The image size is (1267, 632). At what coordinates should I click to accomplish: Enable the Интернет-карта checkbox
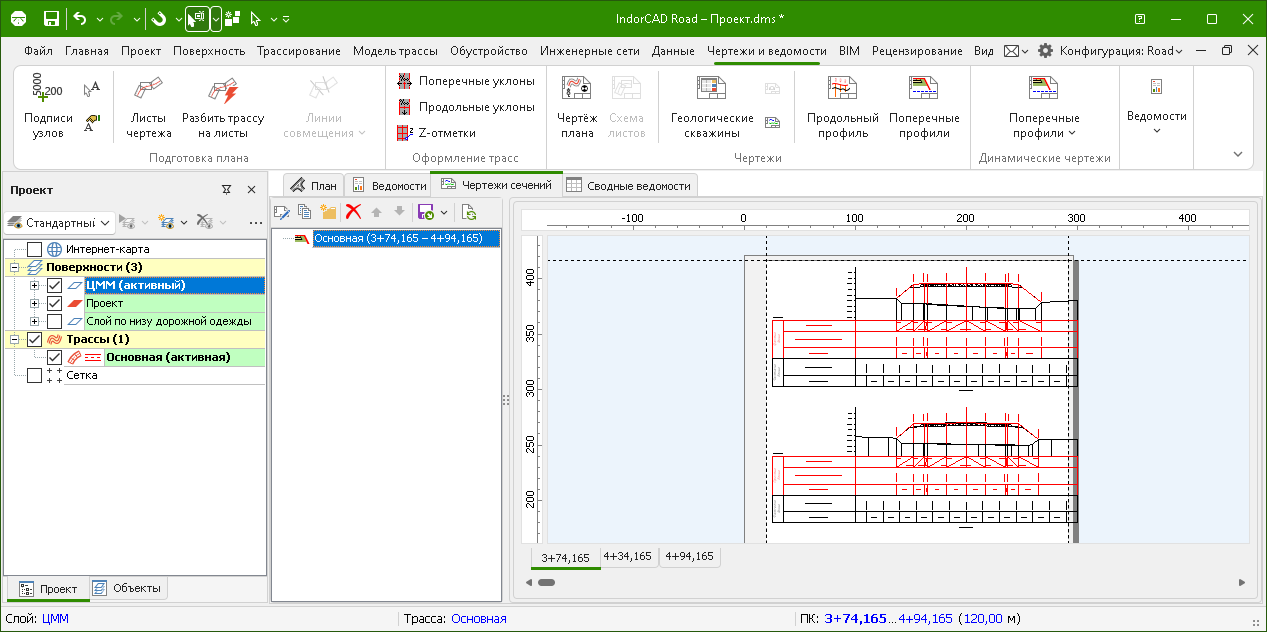pos(35,249)
